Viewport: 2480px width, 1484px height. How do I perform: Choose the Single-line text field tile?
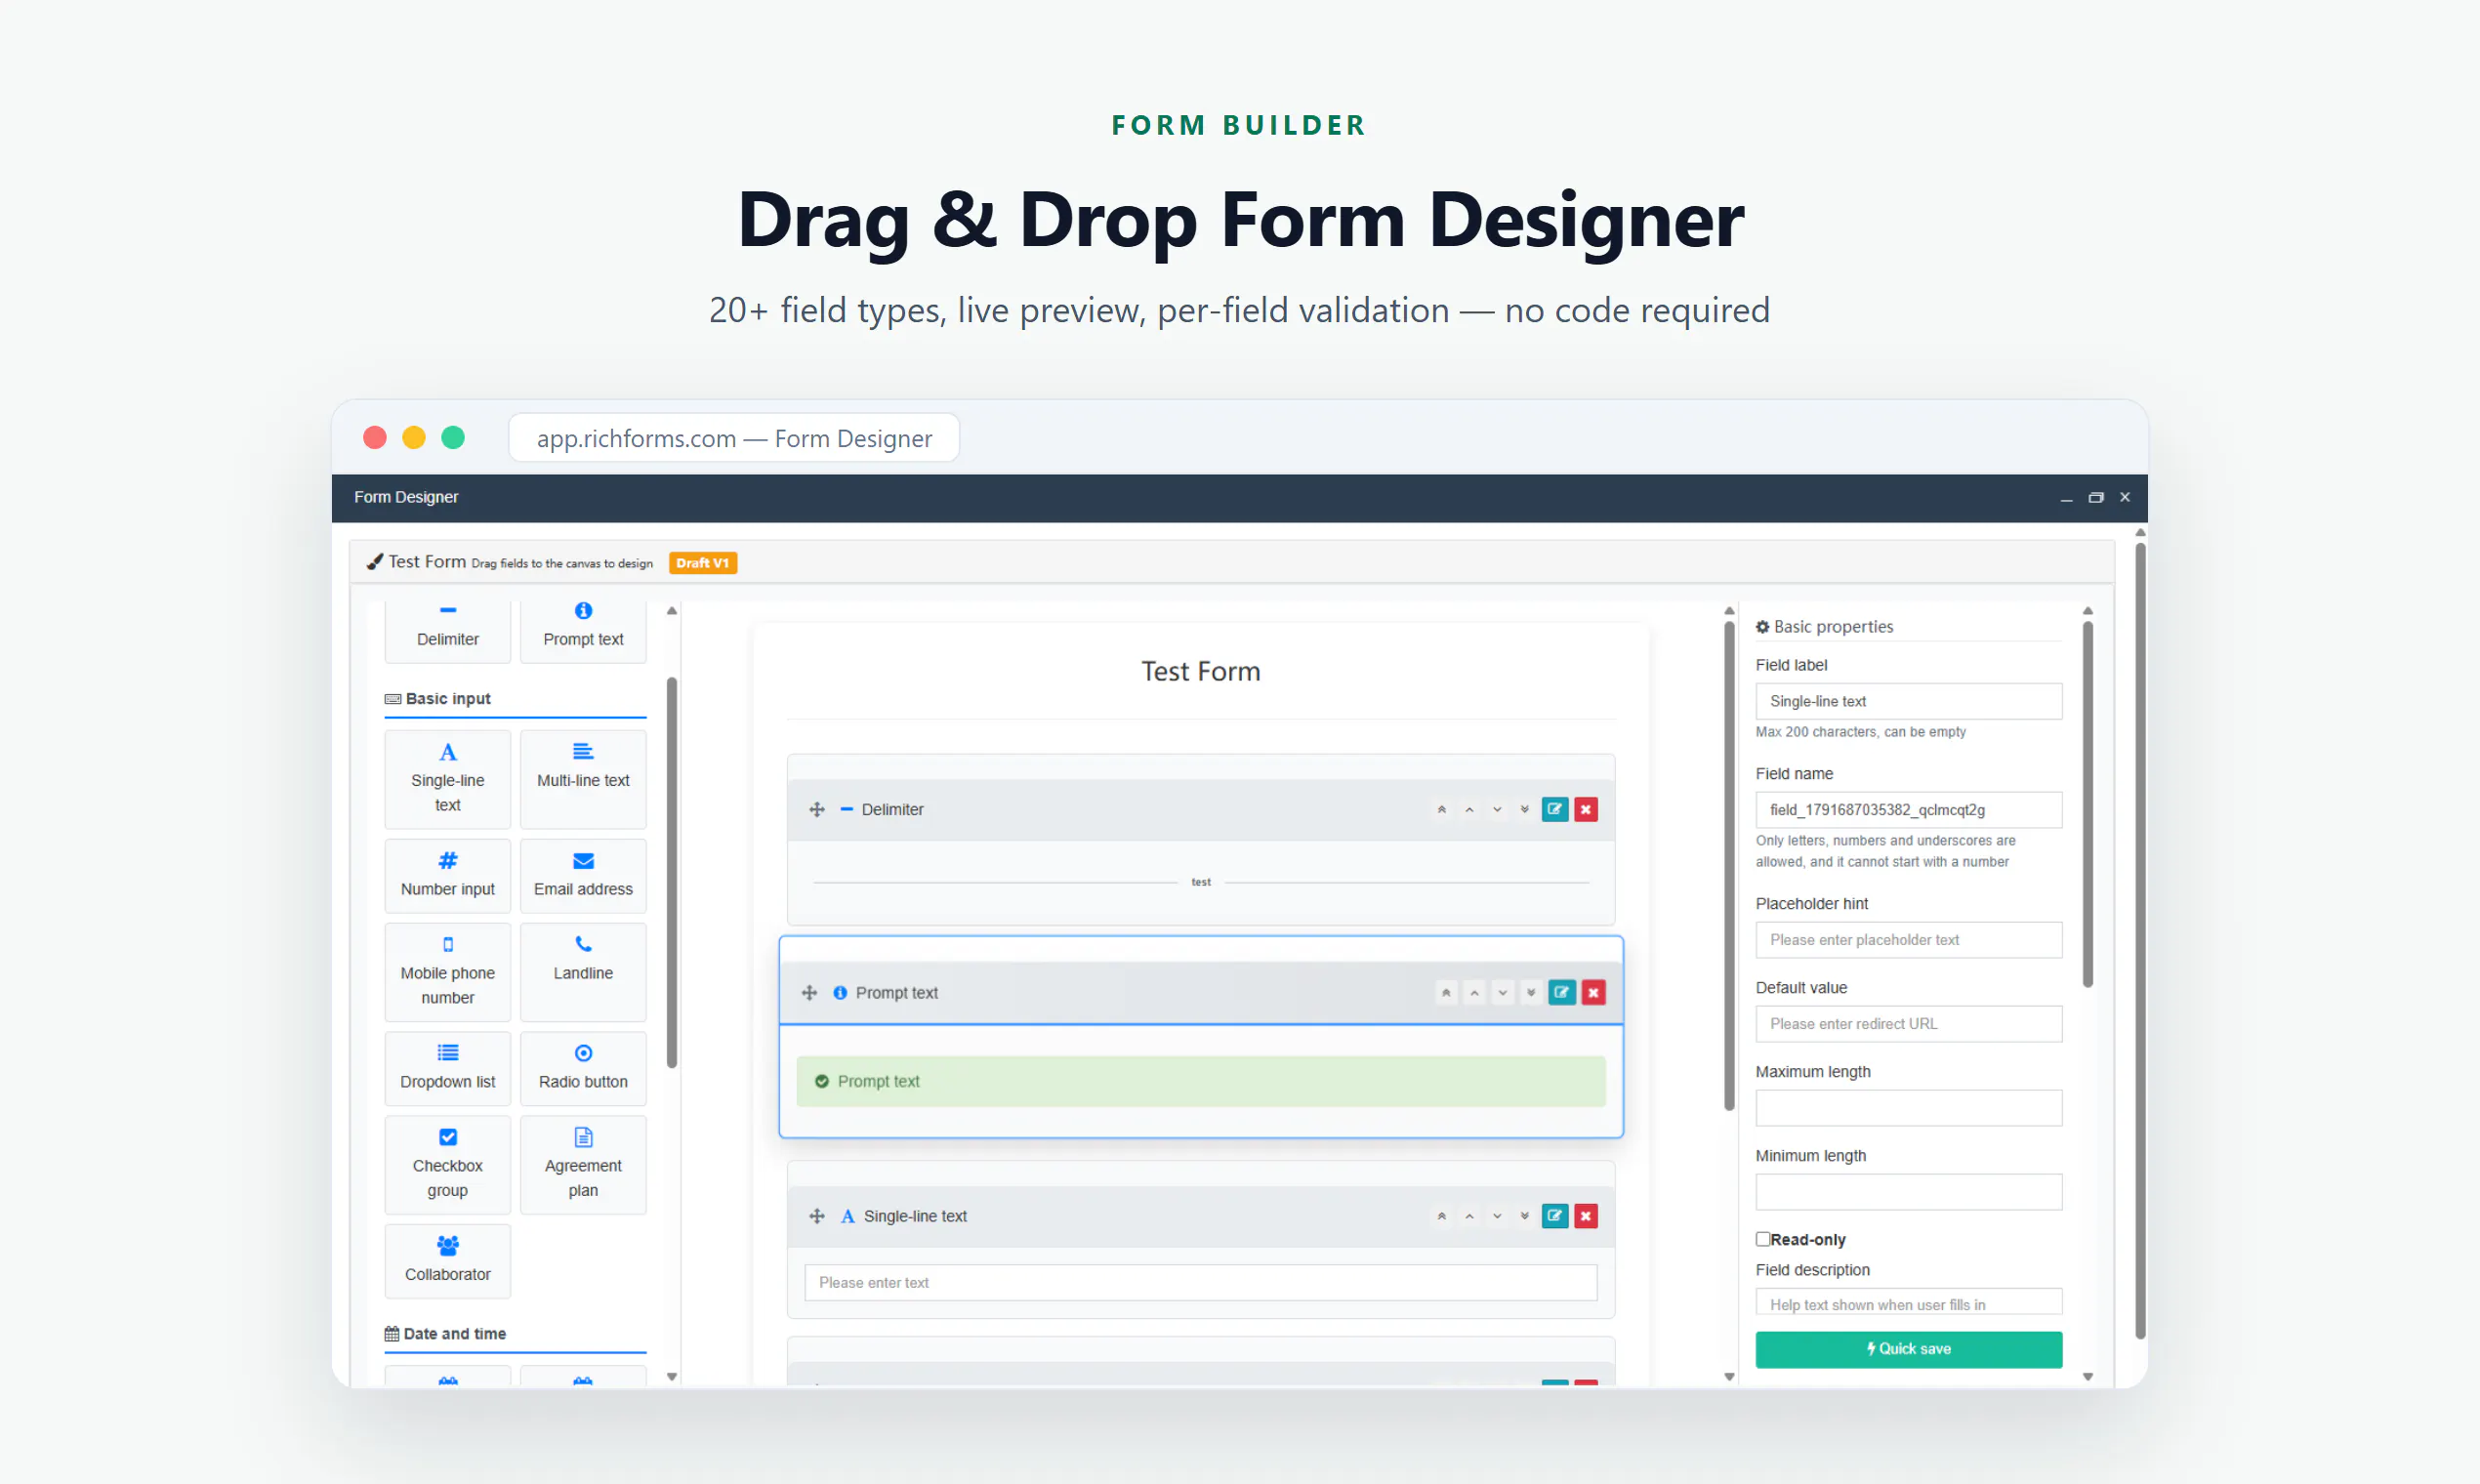pos(447,779)
